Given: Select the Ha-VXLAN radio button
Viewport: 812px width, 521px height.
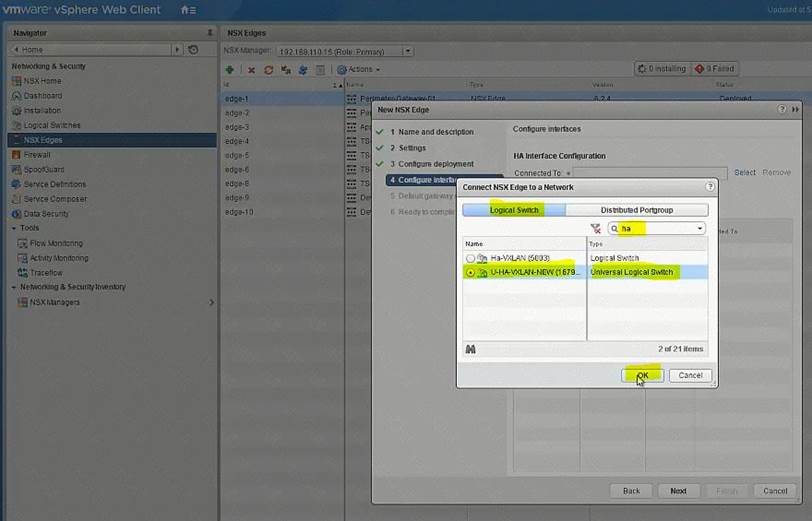Looking at the screenshot, I should point(470,258).
